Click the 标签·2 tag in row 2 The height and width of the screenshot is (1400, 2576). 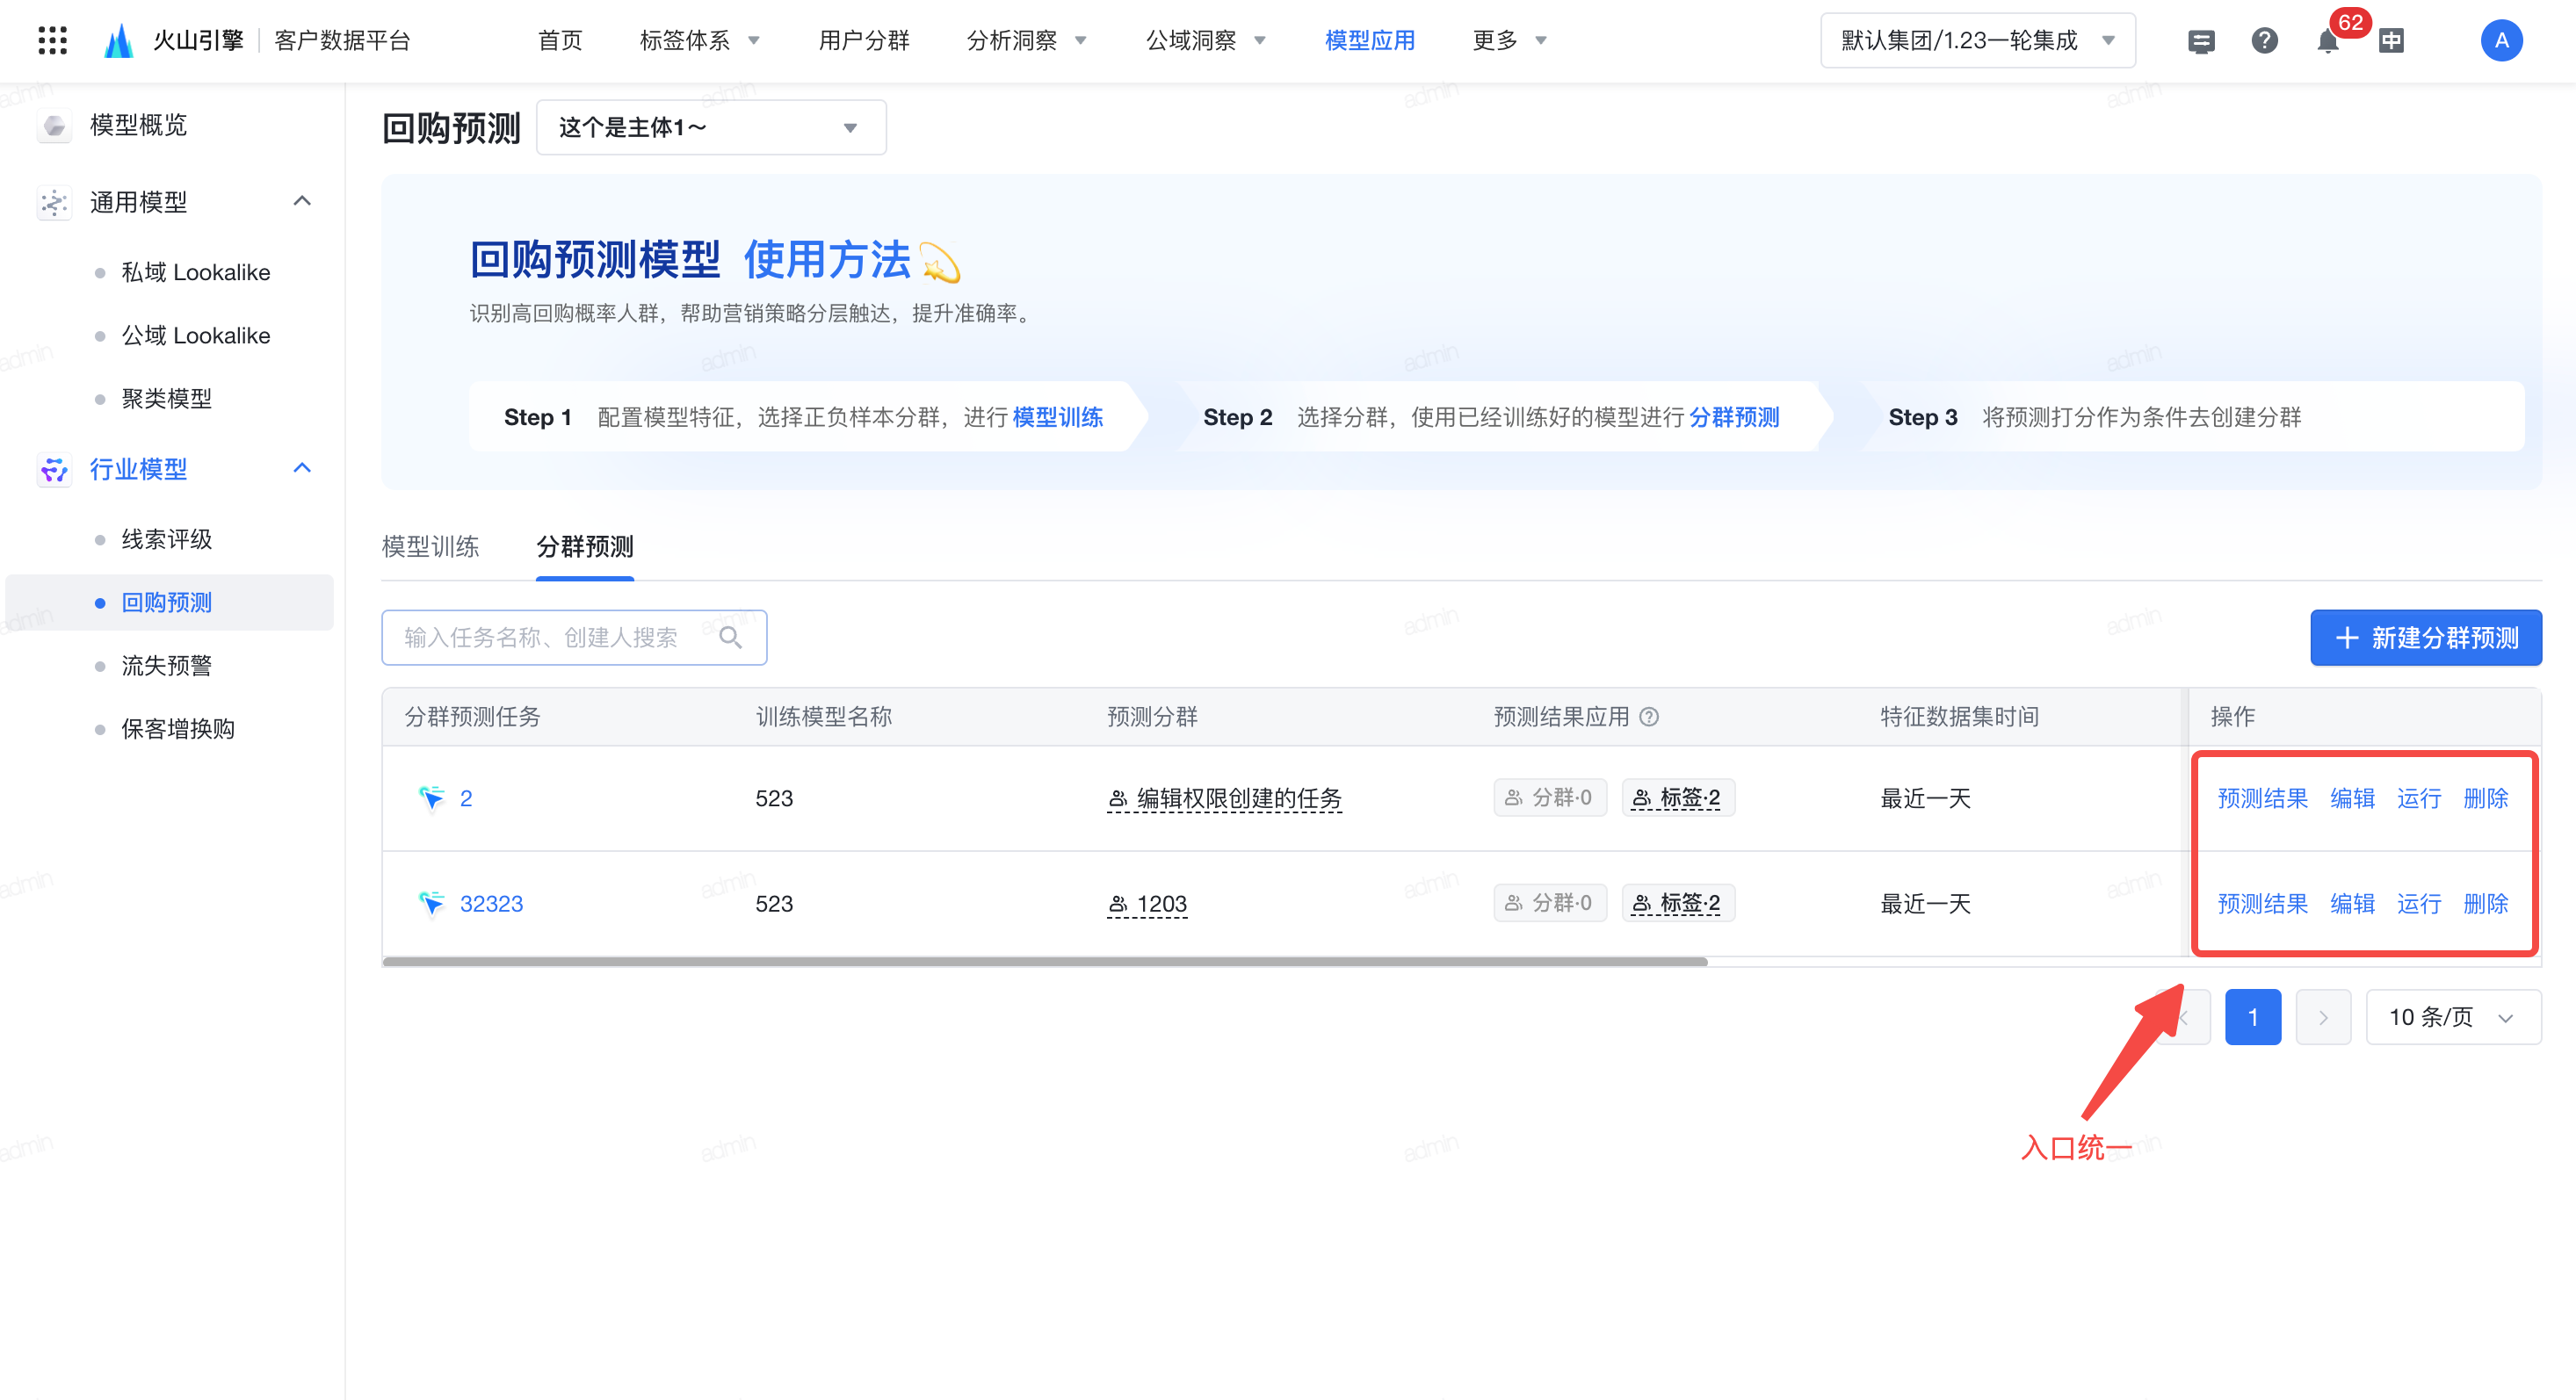(1678, 798)
